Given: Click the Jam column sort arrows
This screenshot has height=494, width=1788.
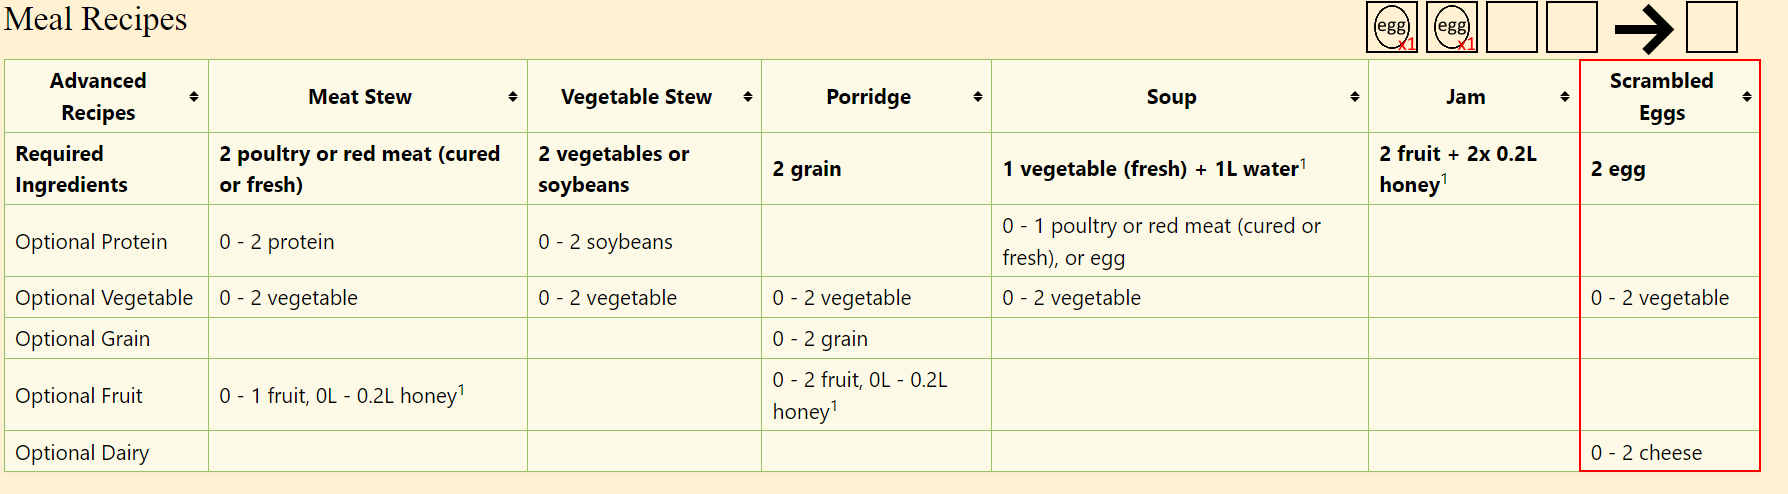Looking at the screenshot, I should point(1564,97).
